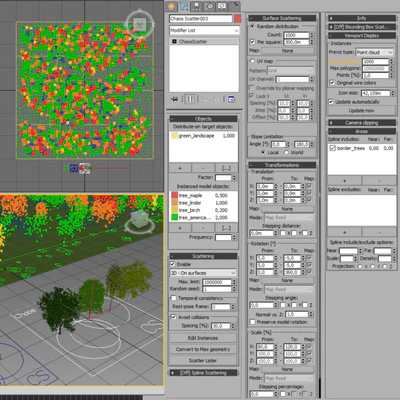Image resolution: width=400 pixels, height=400 pixels.
Task: Open the Modifier List dropdown
Action: coord(204,30)
